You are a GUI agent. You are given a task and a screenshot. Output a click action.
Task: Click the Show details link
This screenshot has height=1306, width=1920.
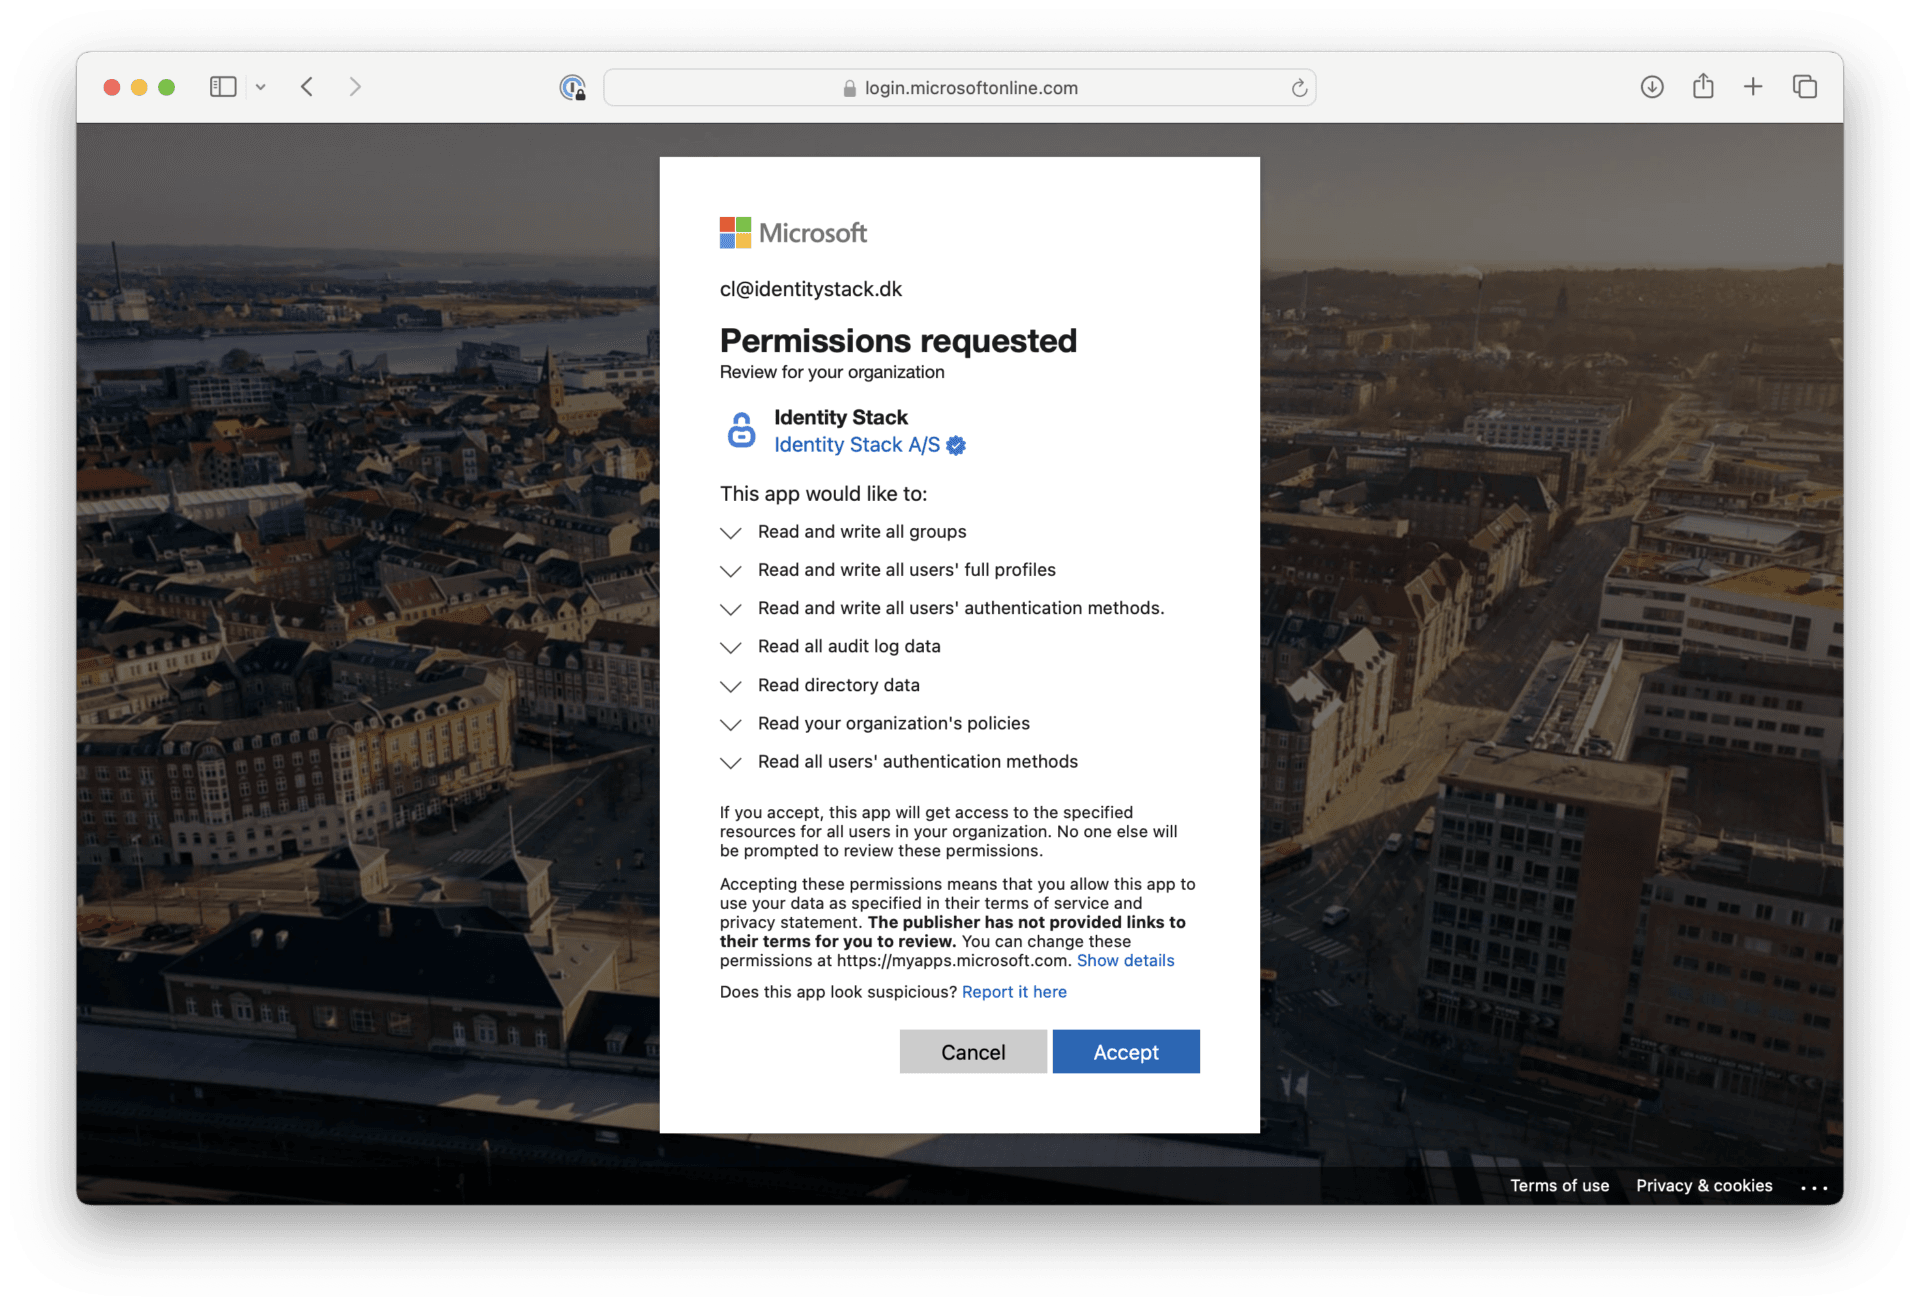[1125, 960]
